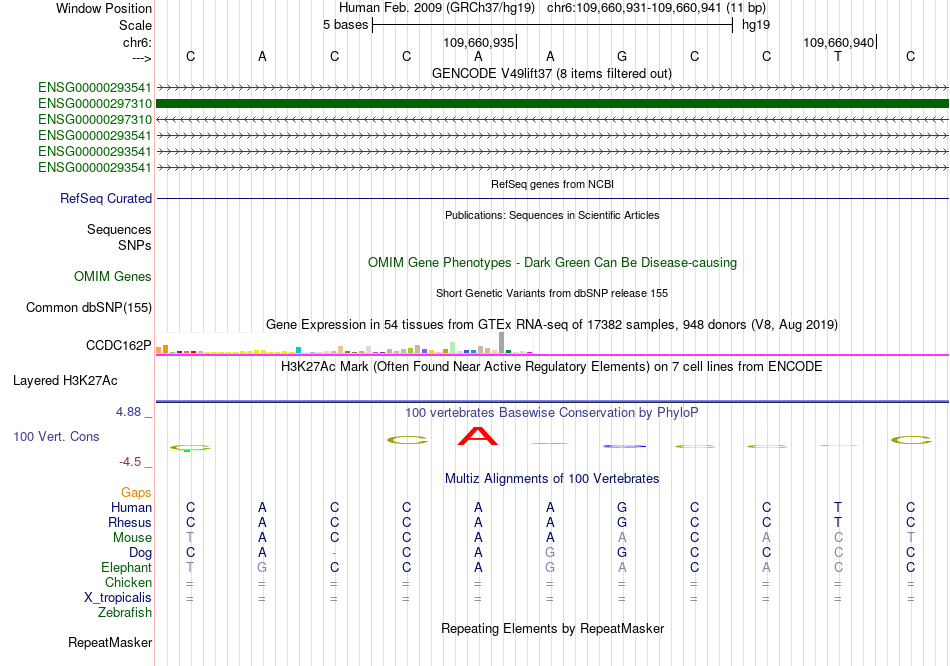Click the OMIM Gene Phenotypes track title
The image size is (950, 666).
(x=553, y=262)
